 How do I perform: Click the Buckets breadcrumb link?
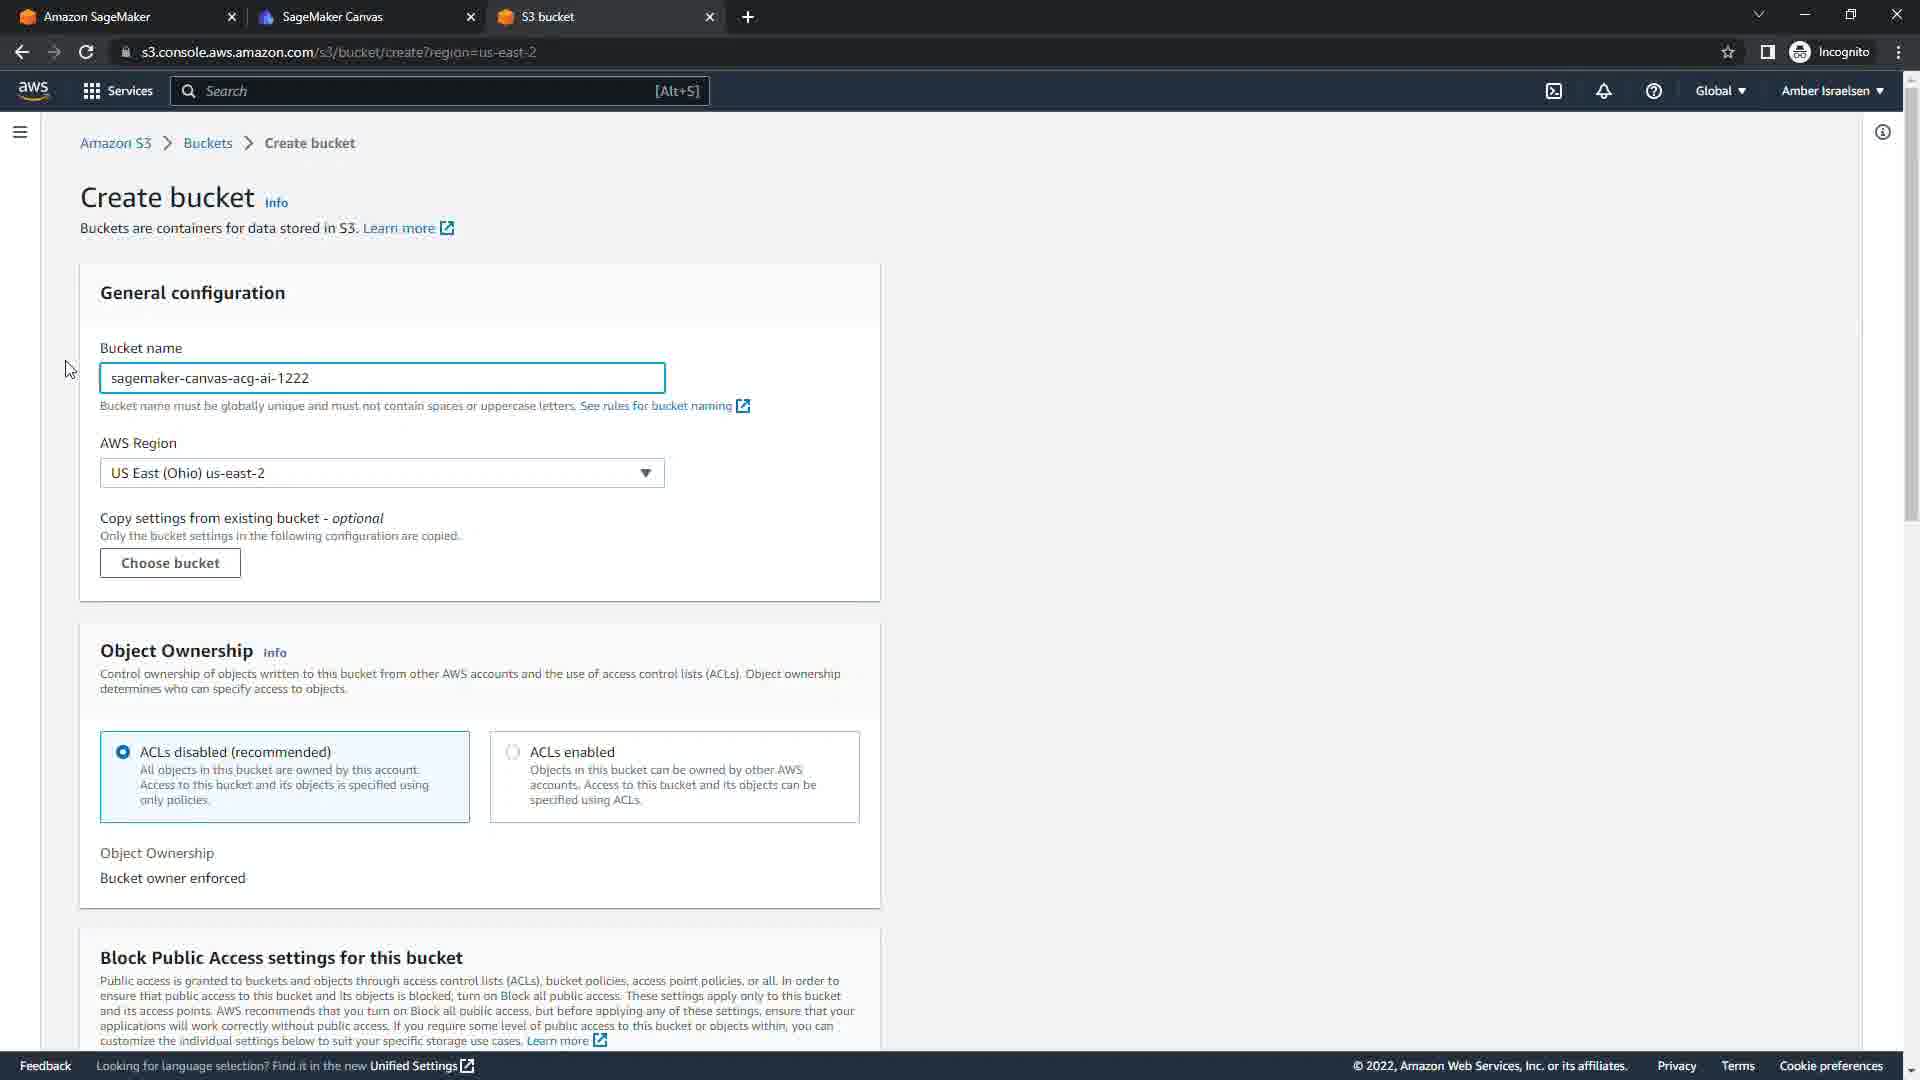[x=207, y=143]
